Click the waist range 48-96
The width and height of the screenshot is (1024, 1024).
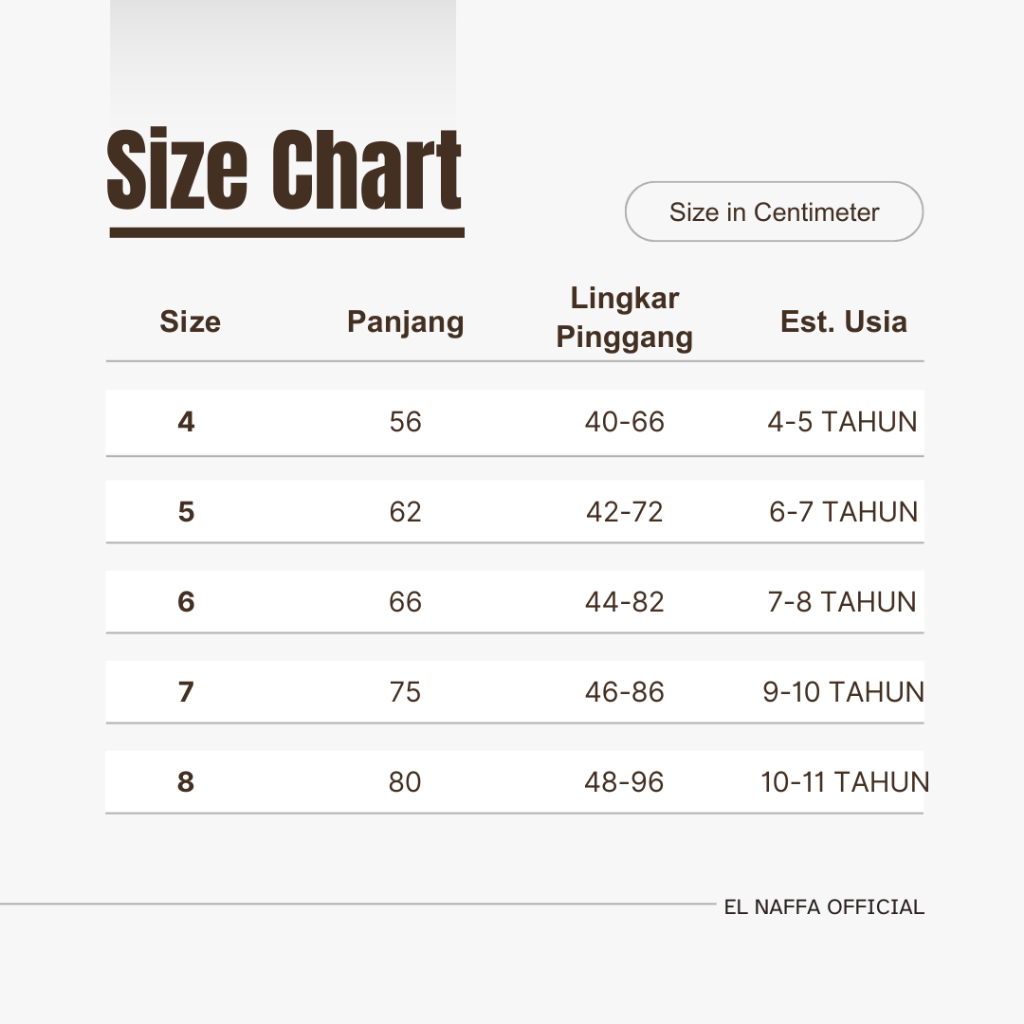[x=624, y=782]
